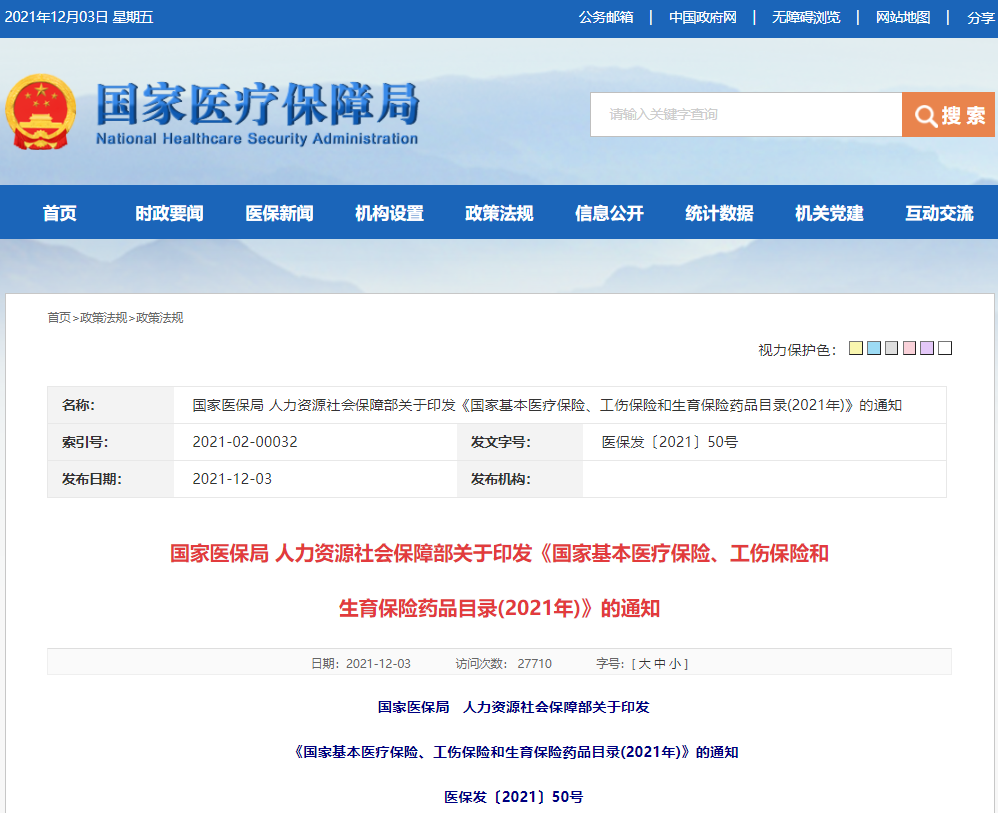
Task: Open 机构设置 navigation item
Action: coord(390,213)
